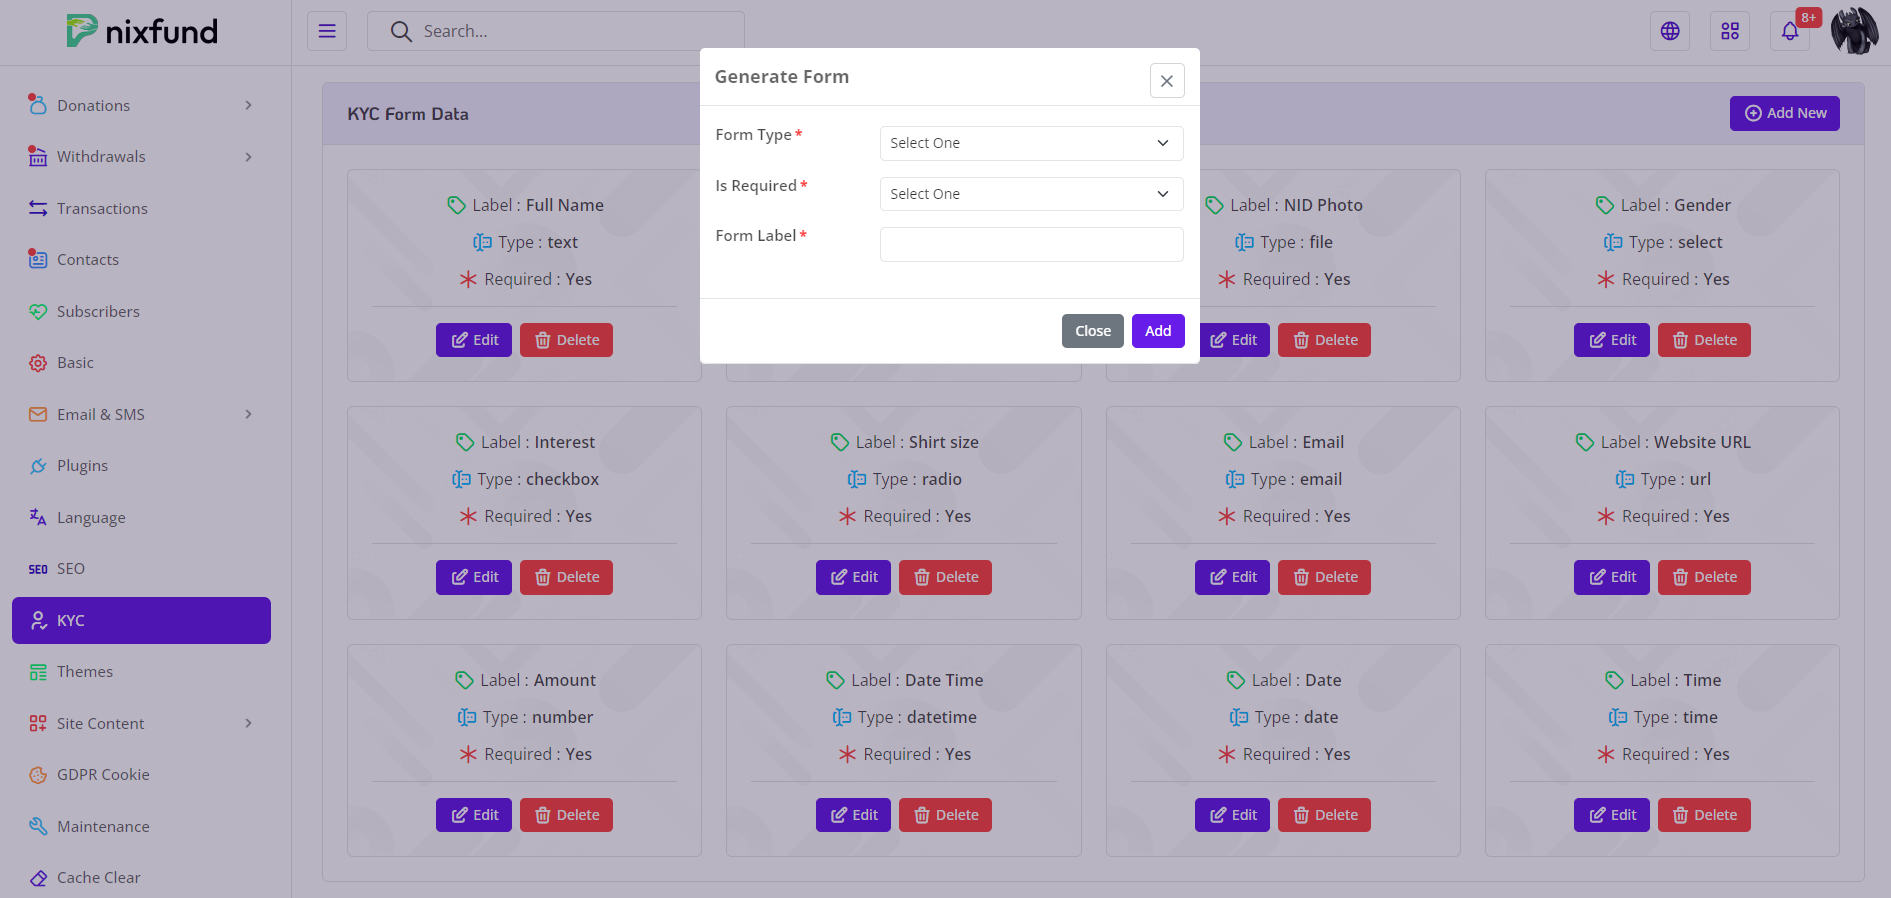Image resolution: width=1891 pixels, height=898 pixels.
Task: Click the Add button in dialog
Action: pyautogui.click(x=1157, y=331)
